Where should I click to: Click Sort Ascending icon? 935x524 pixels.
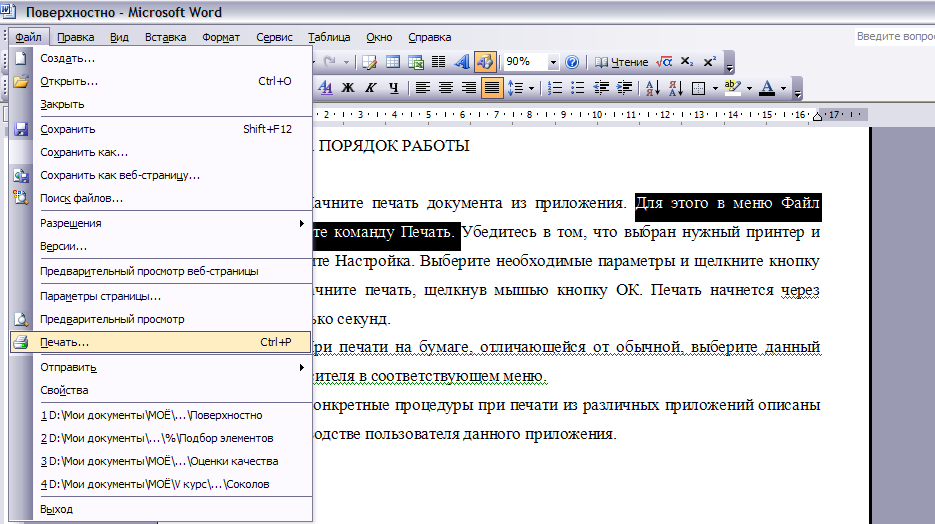pyautogui.click(x=653, y=88)
